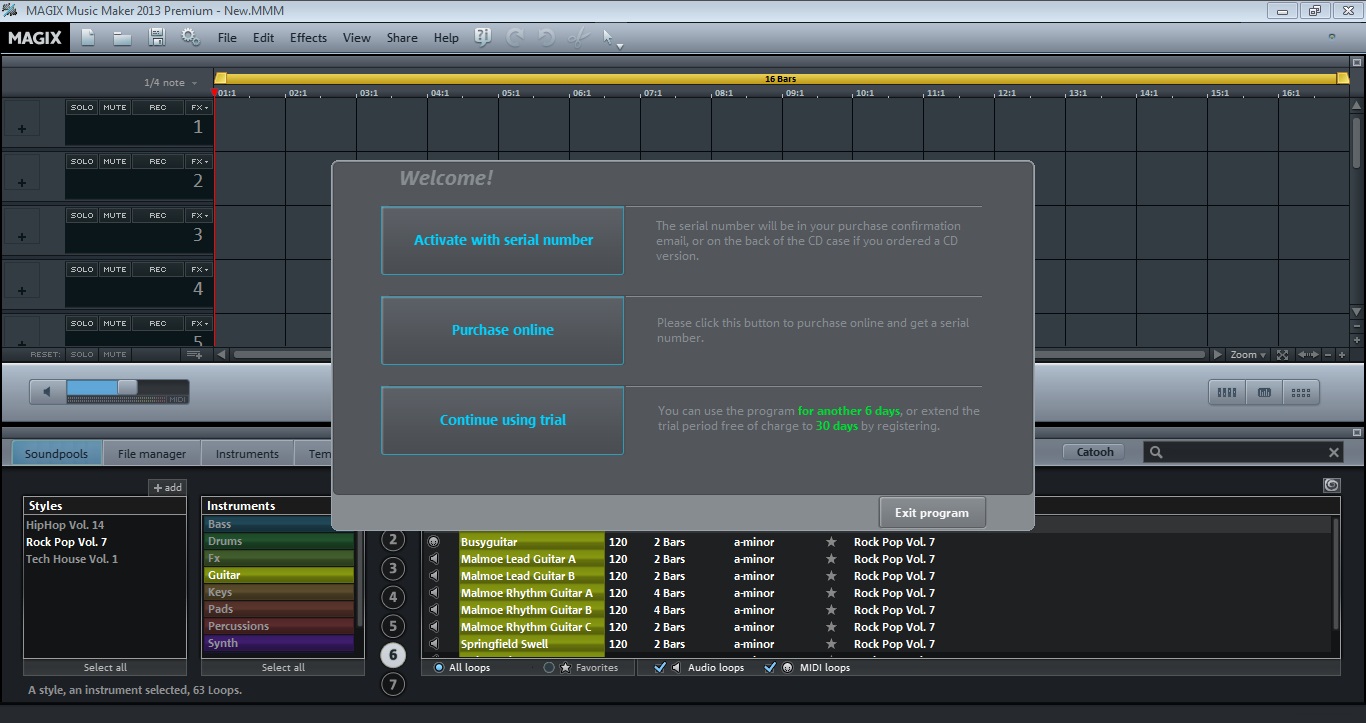1366x723 pixels.
Task: Click the horizontal stretch arrows icon near Zoom
Action: coord(1308,354)
